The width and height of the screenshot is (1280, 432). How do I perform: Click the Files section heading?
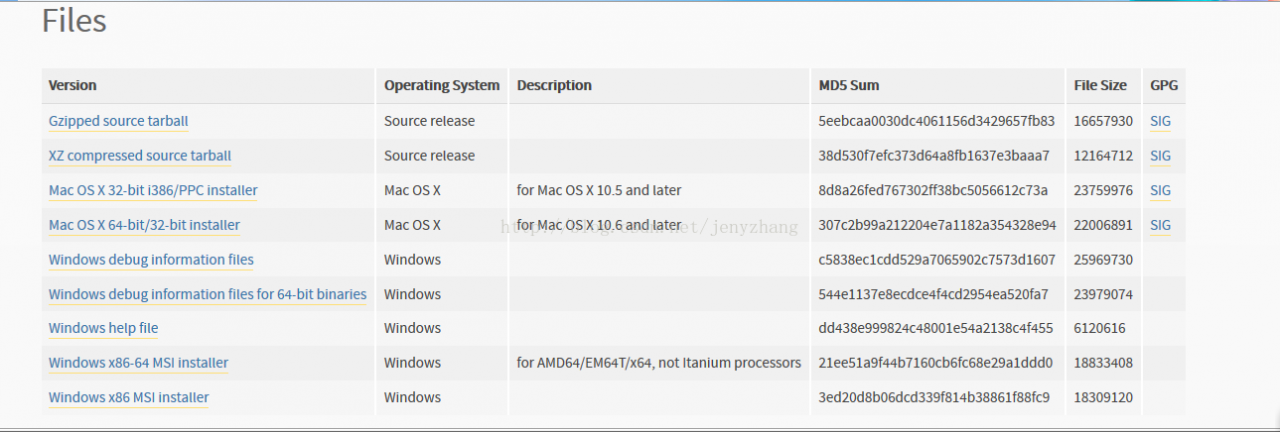tap(74, 21)
